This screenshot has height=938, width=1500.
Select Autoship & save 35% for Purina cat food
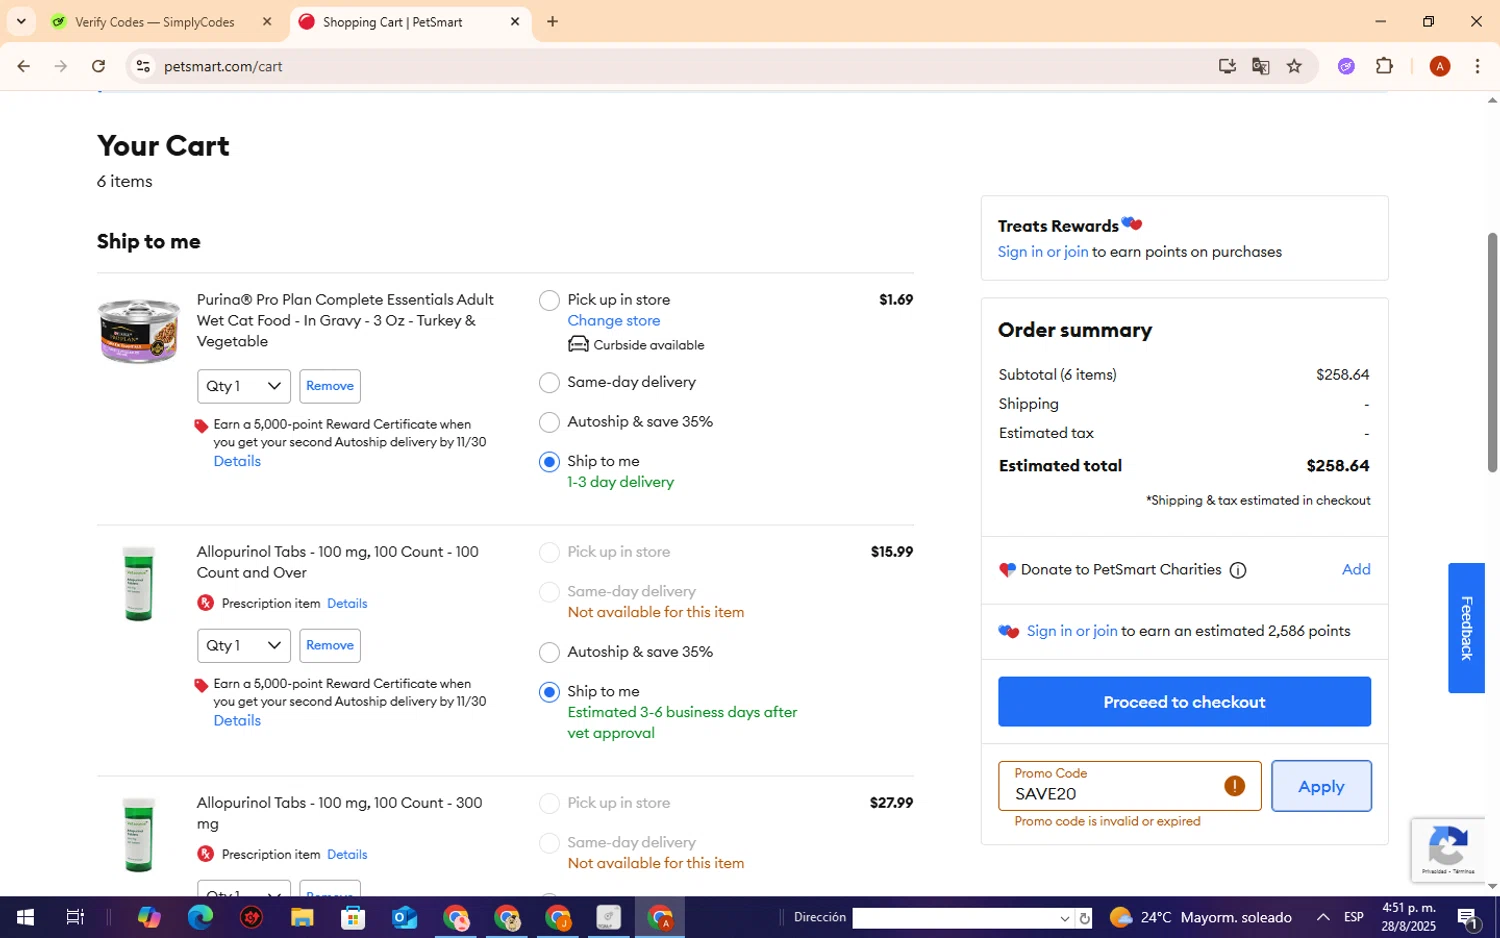pyautogui.click(x=549, y=422)
